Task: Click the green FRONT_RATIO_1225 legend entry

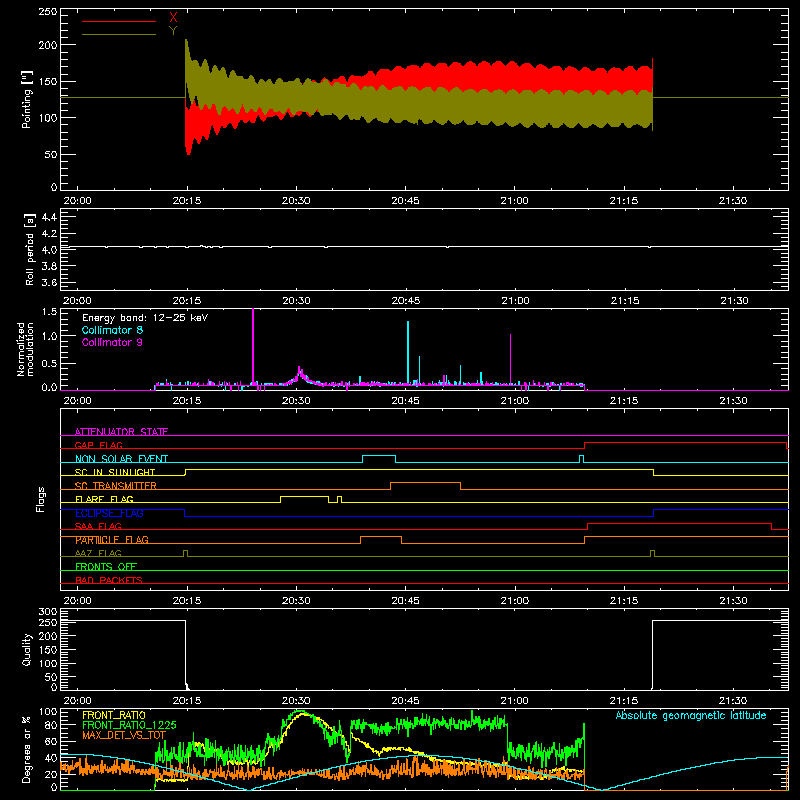Action: tap(129, 725)
